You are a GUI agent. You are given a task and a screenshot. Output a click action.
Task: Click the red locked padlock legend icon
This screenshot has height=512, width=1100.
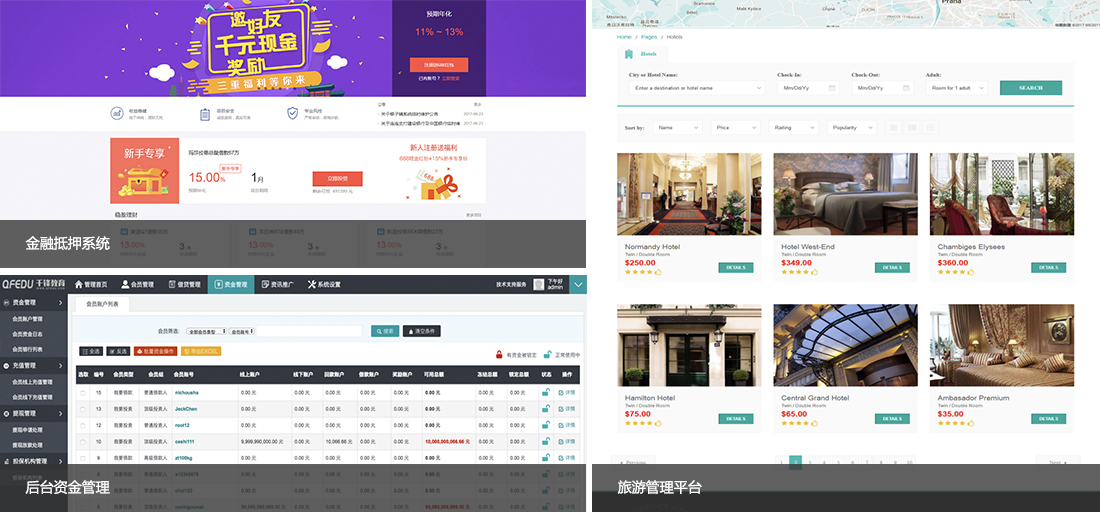(499, 354)
